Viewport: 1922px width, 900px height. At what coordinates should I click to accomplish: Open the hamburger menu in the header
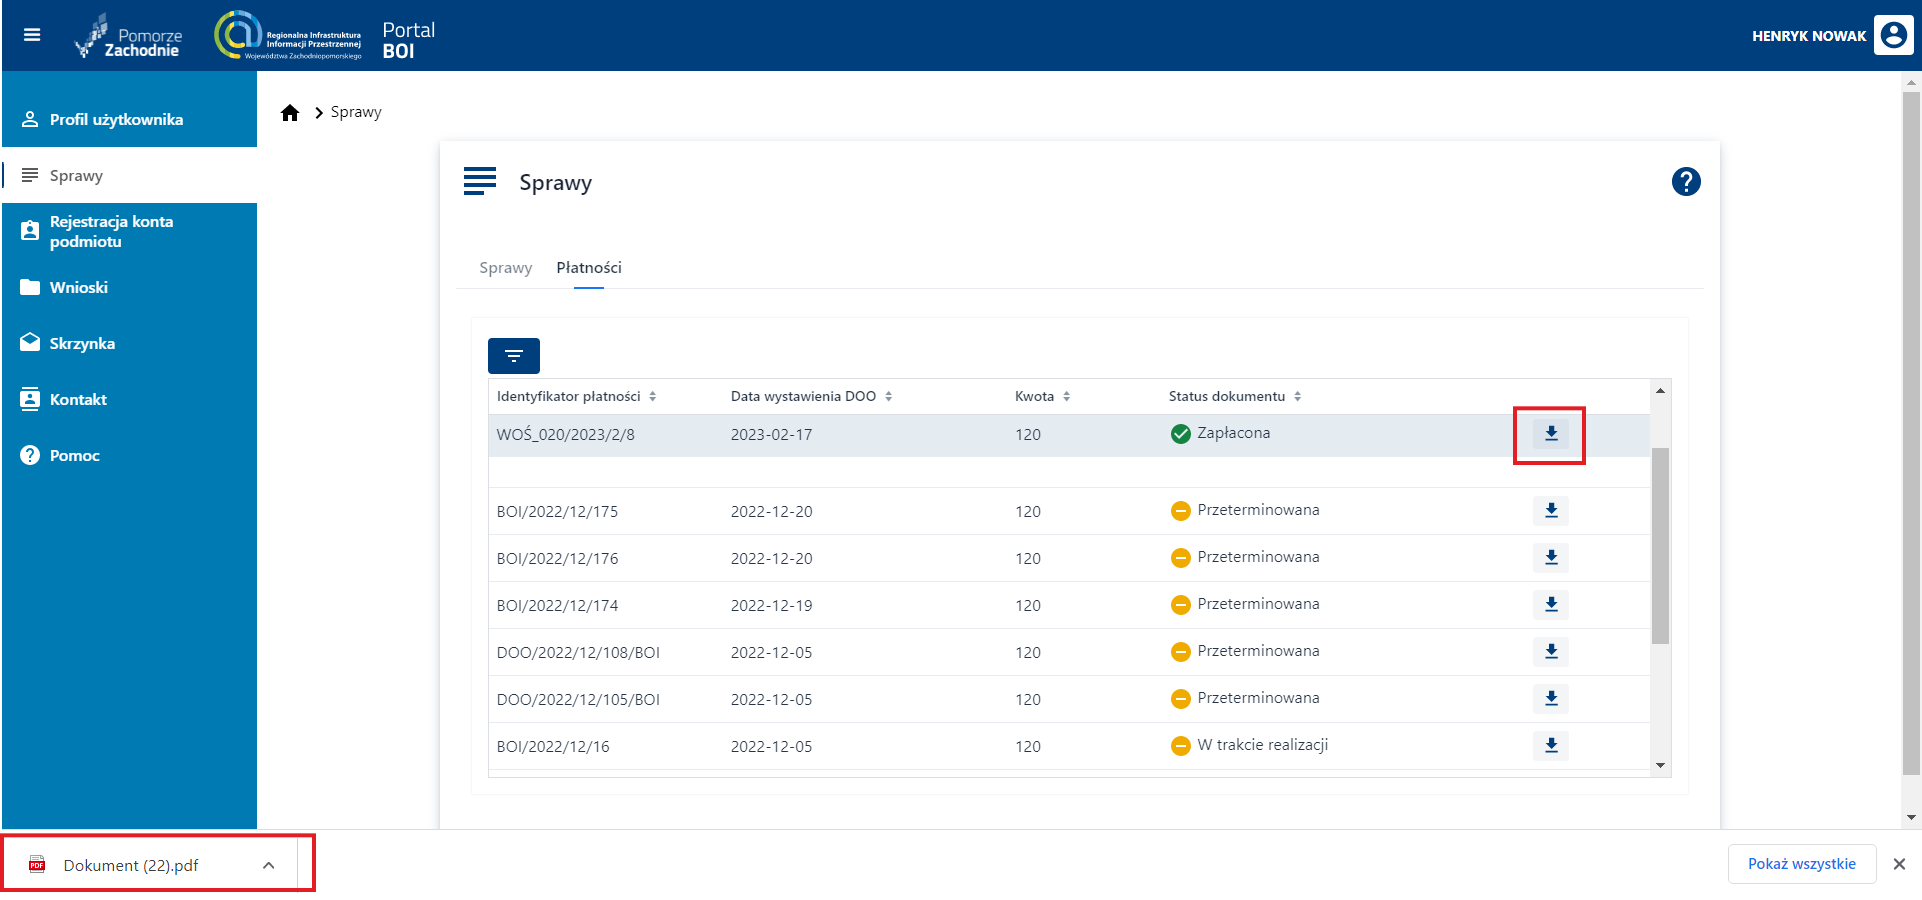pyautogui.click(x=32, y=35)
